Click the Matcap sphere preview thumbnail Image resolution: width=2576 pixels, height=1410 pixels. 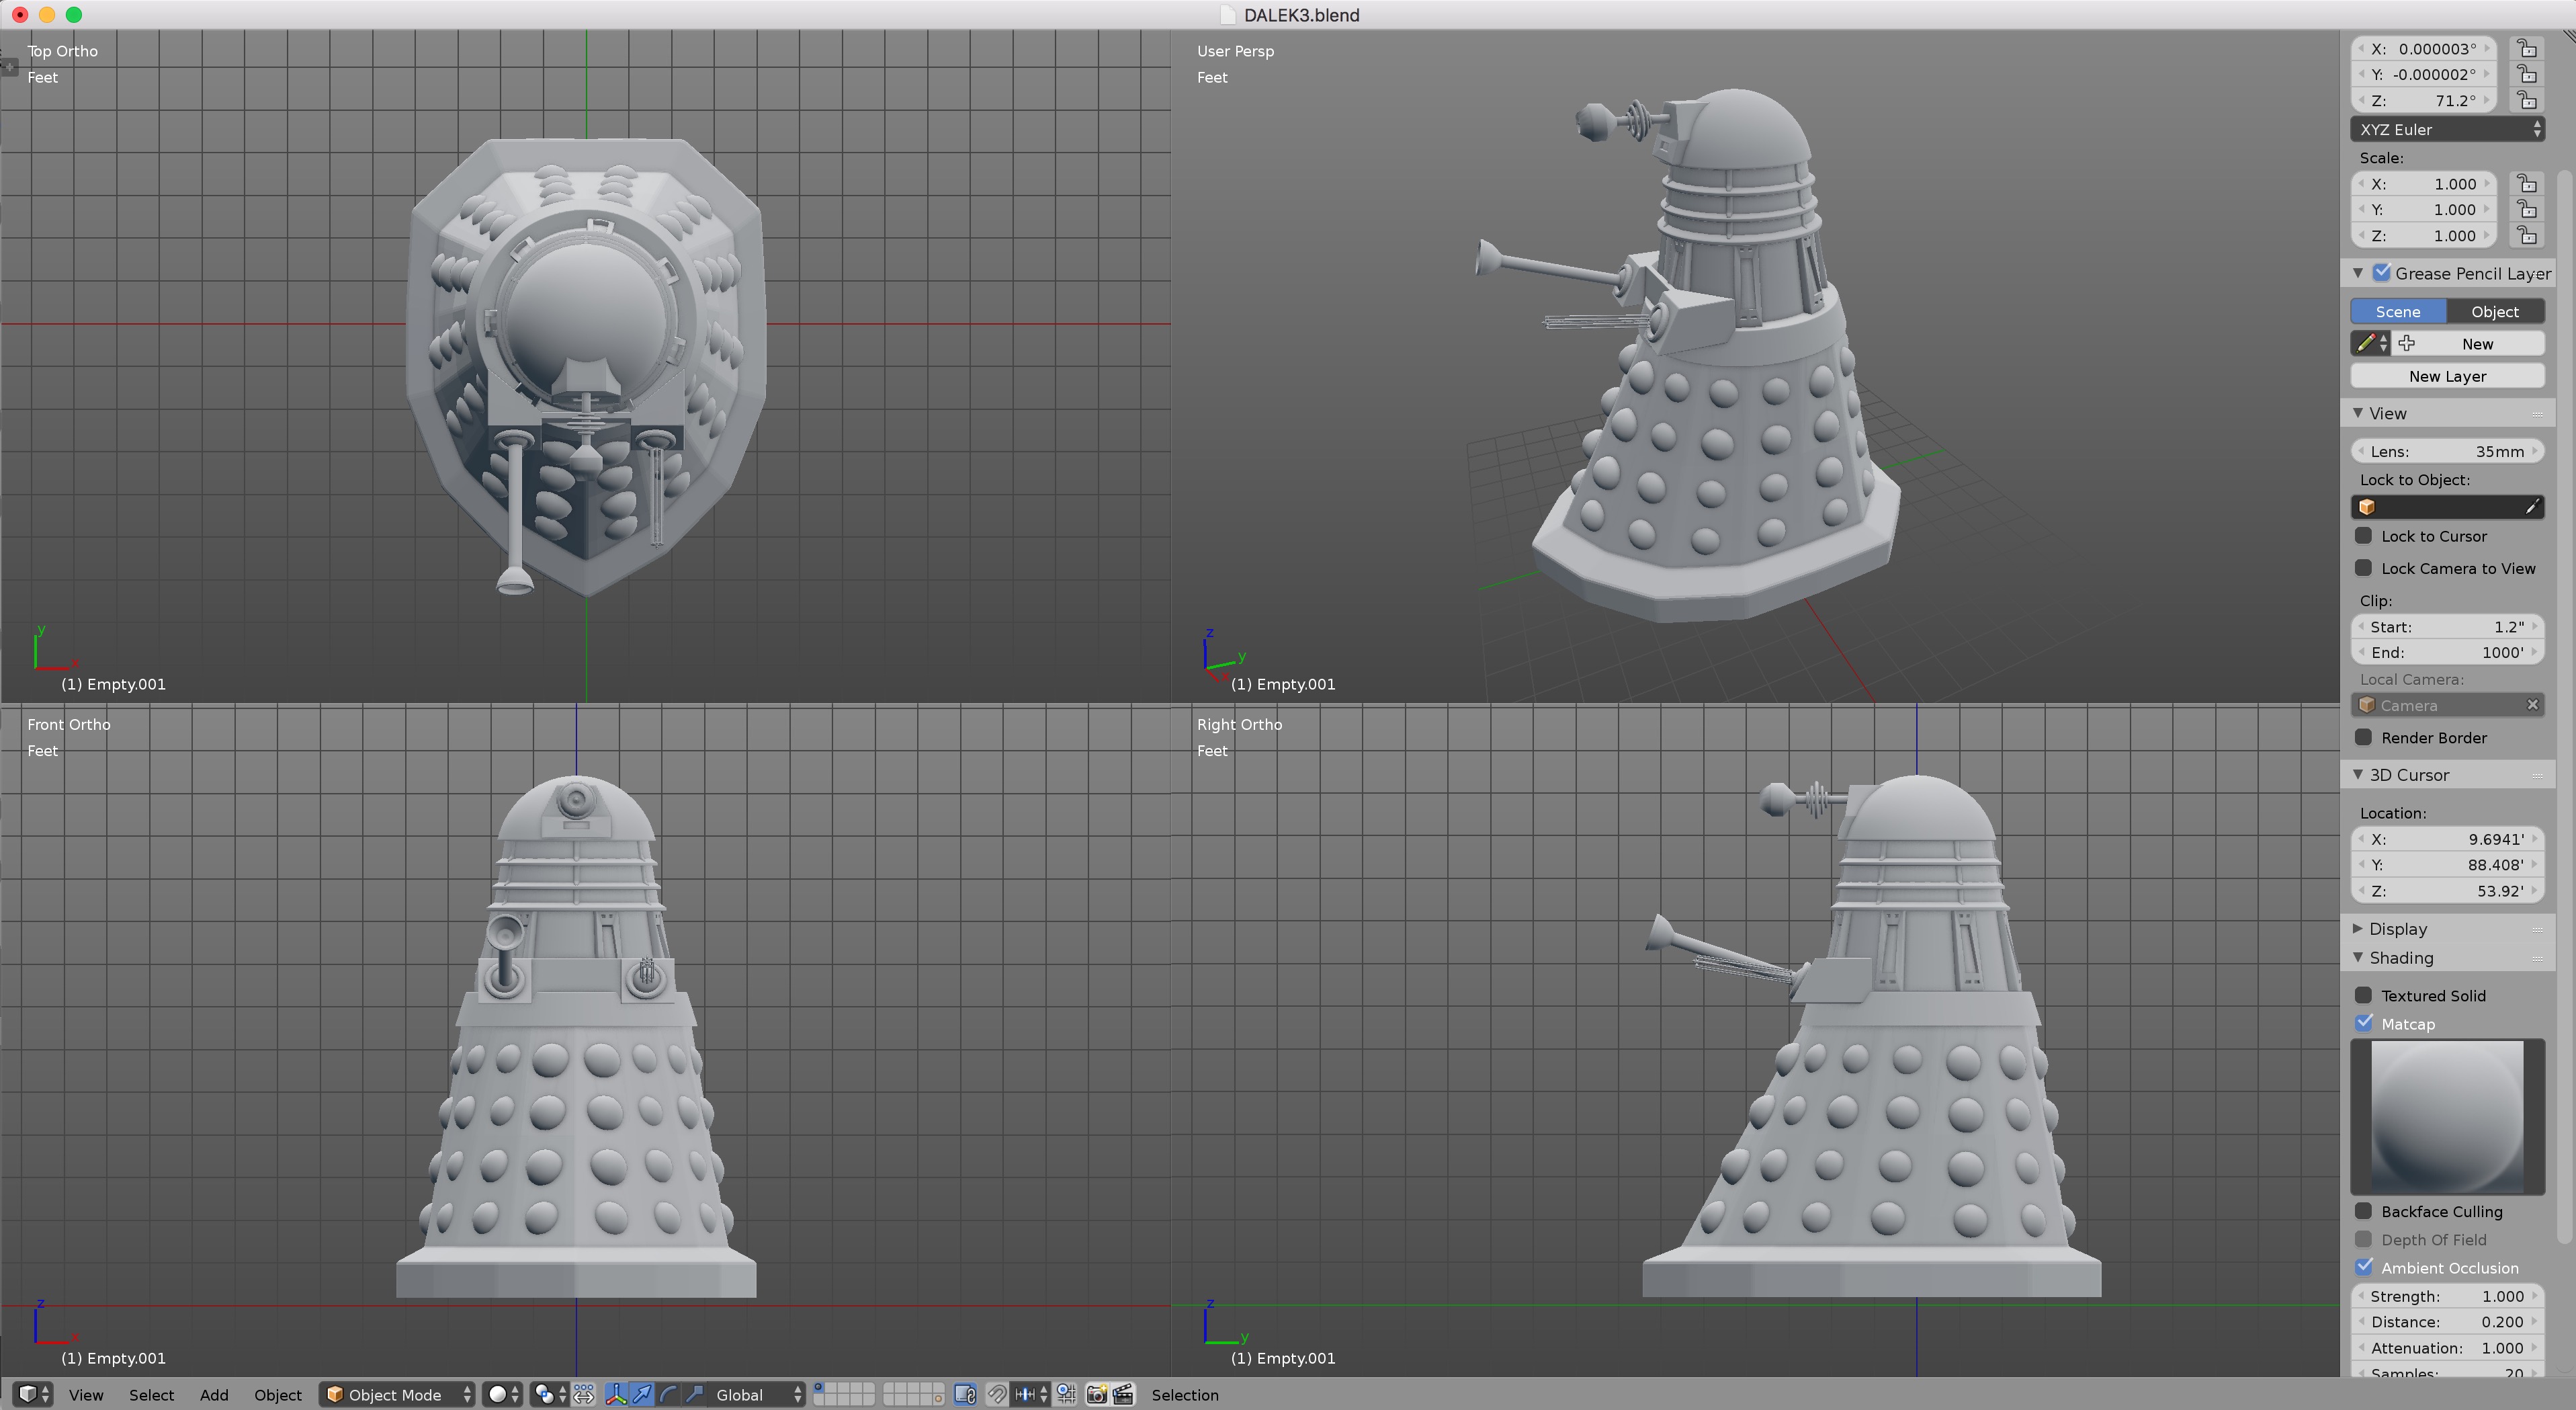tap(2447, 1116)
